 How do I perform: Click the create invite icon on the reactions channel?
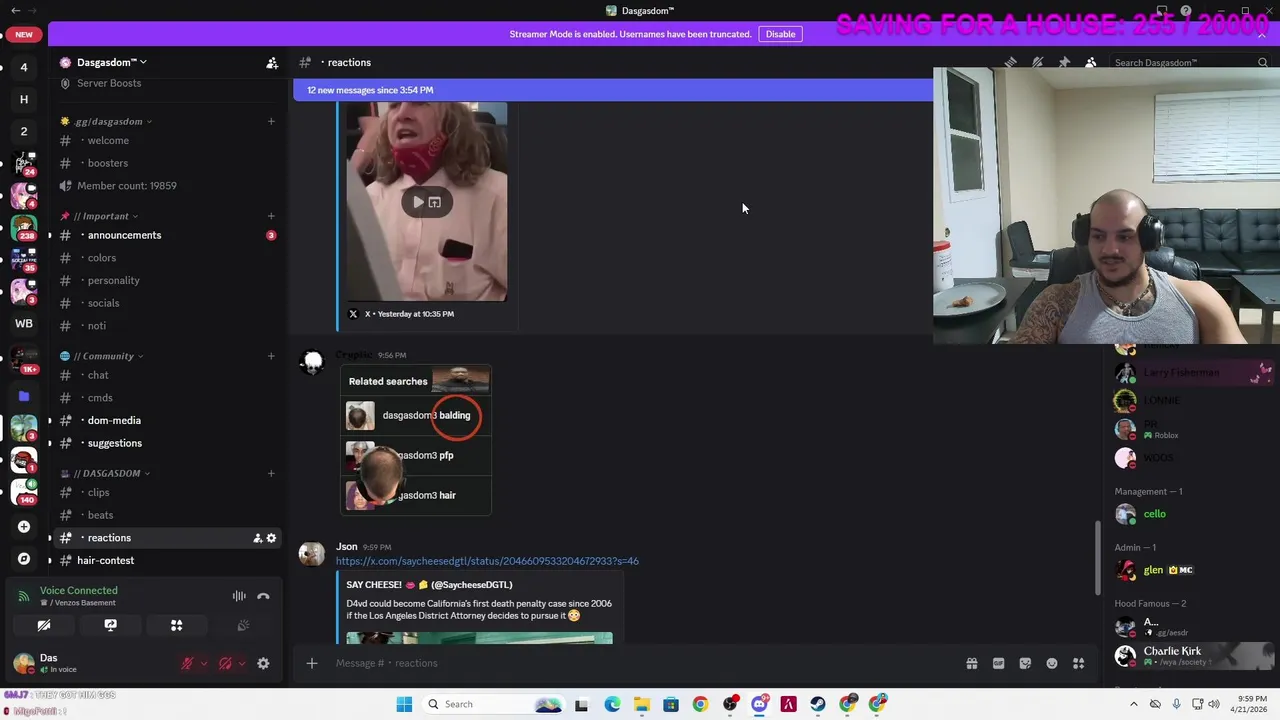coord(257,538)
